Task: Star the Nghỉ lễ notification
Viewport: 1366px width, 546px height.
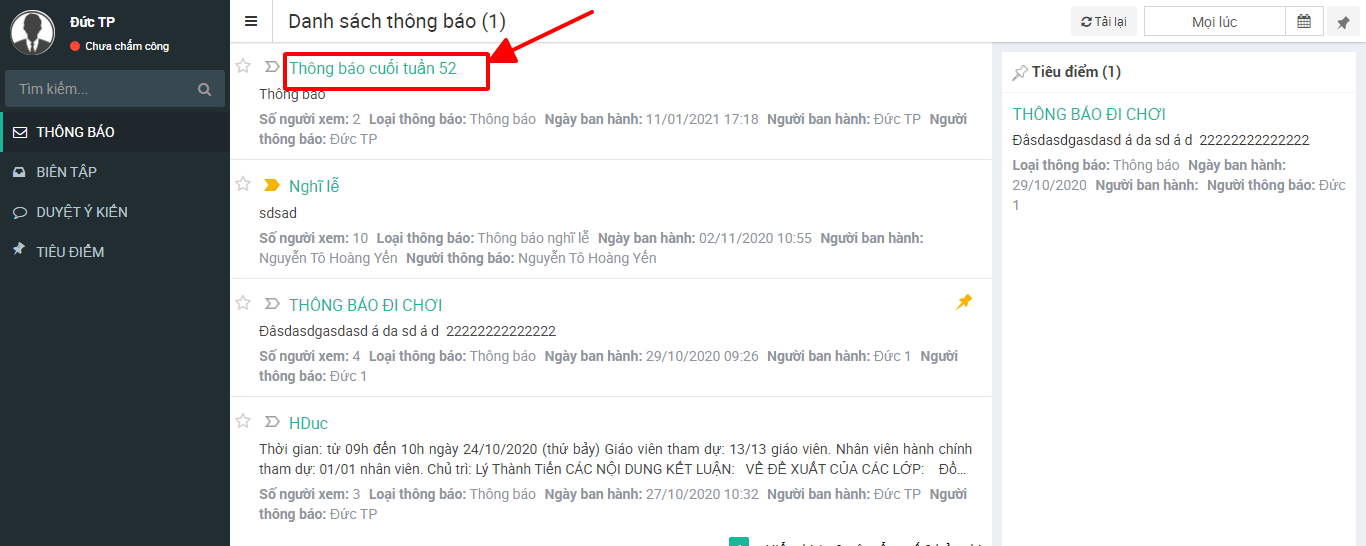Action: point(242,184)
